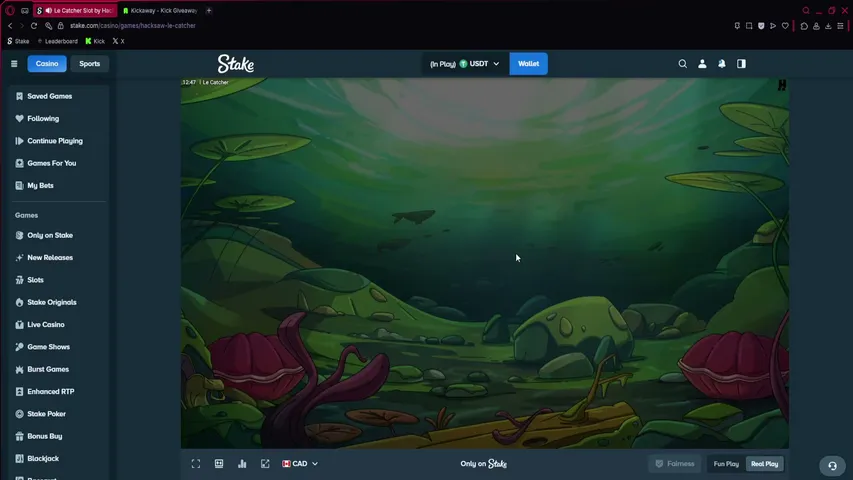Image resolution: width=853 pixels, height=480 pixels.
Task: Open the Leaderboard bookmark
Action: point(58,41)
